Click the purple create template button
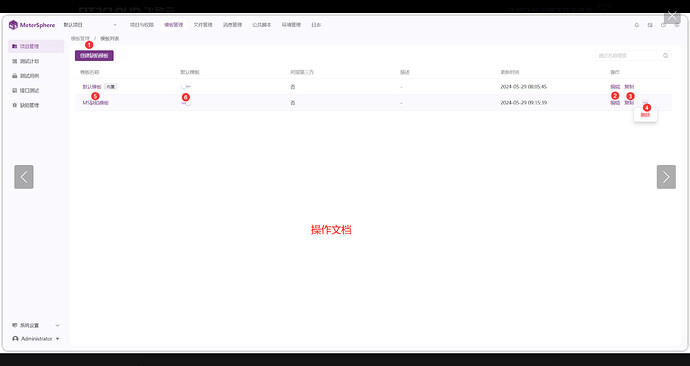Viewport: 690px width, 366px height. click(x=94, y=55)
